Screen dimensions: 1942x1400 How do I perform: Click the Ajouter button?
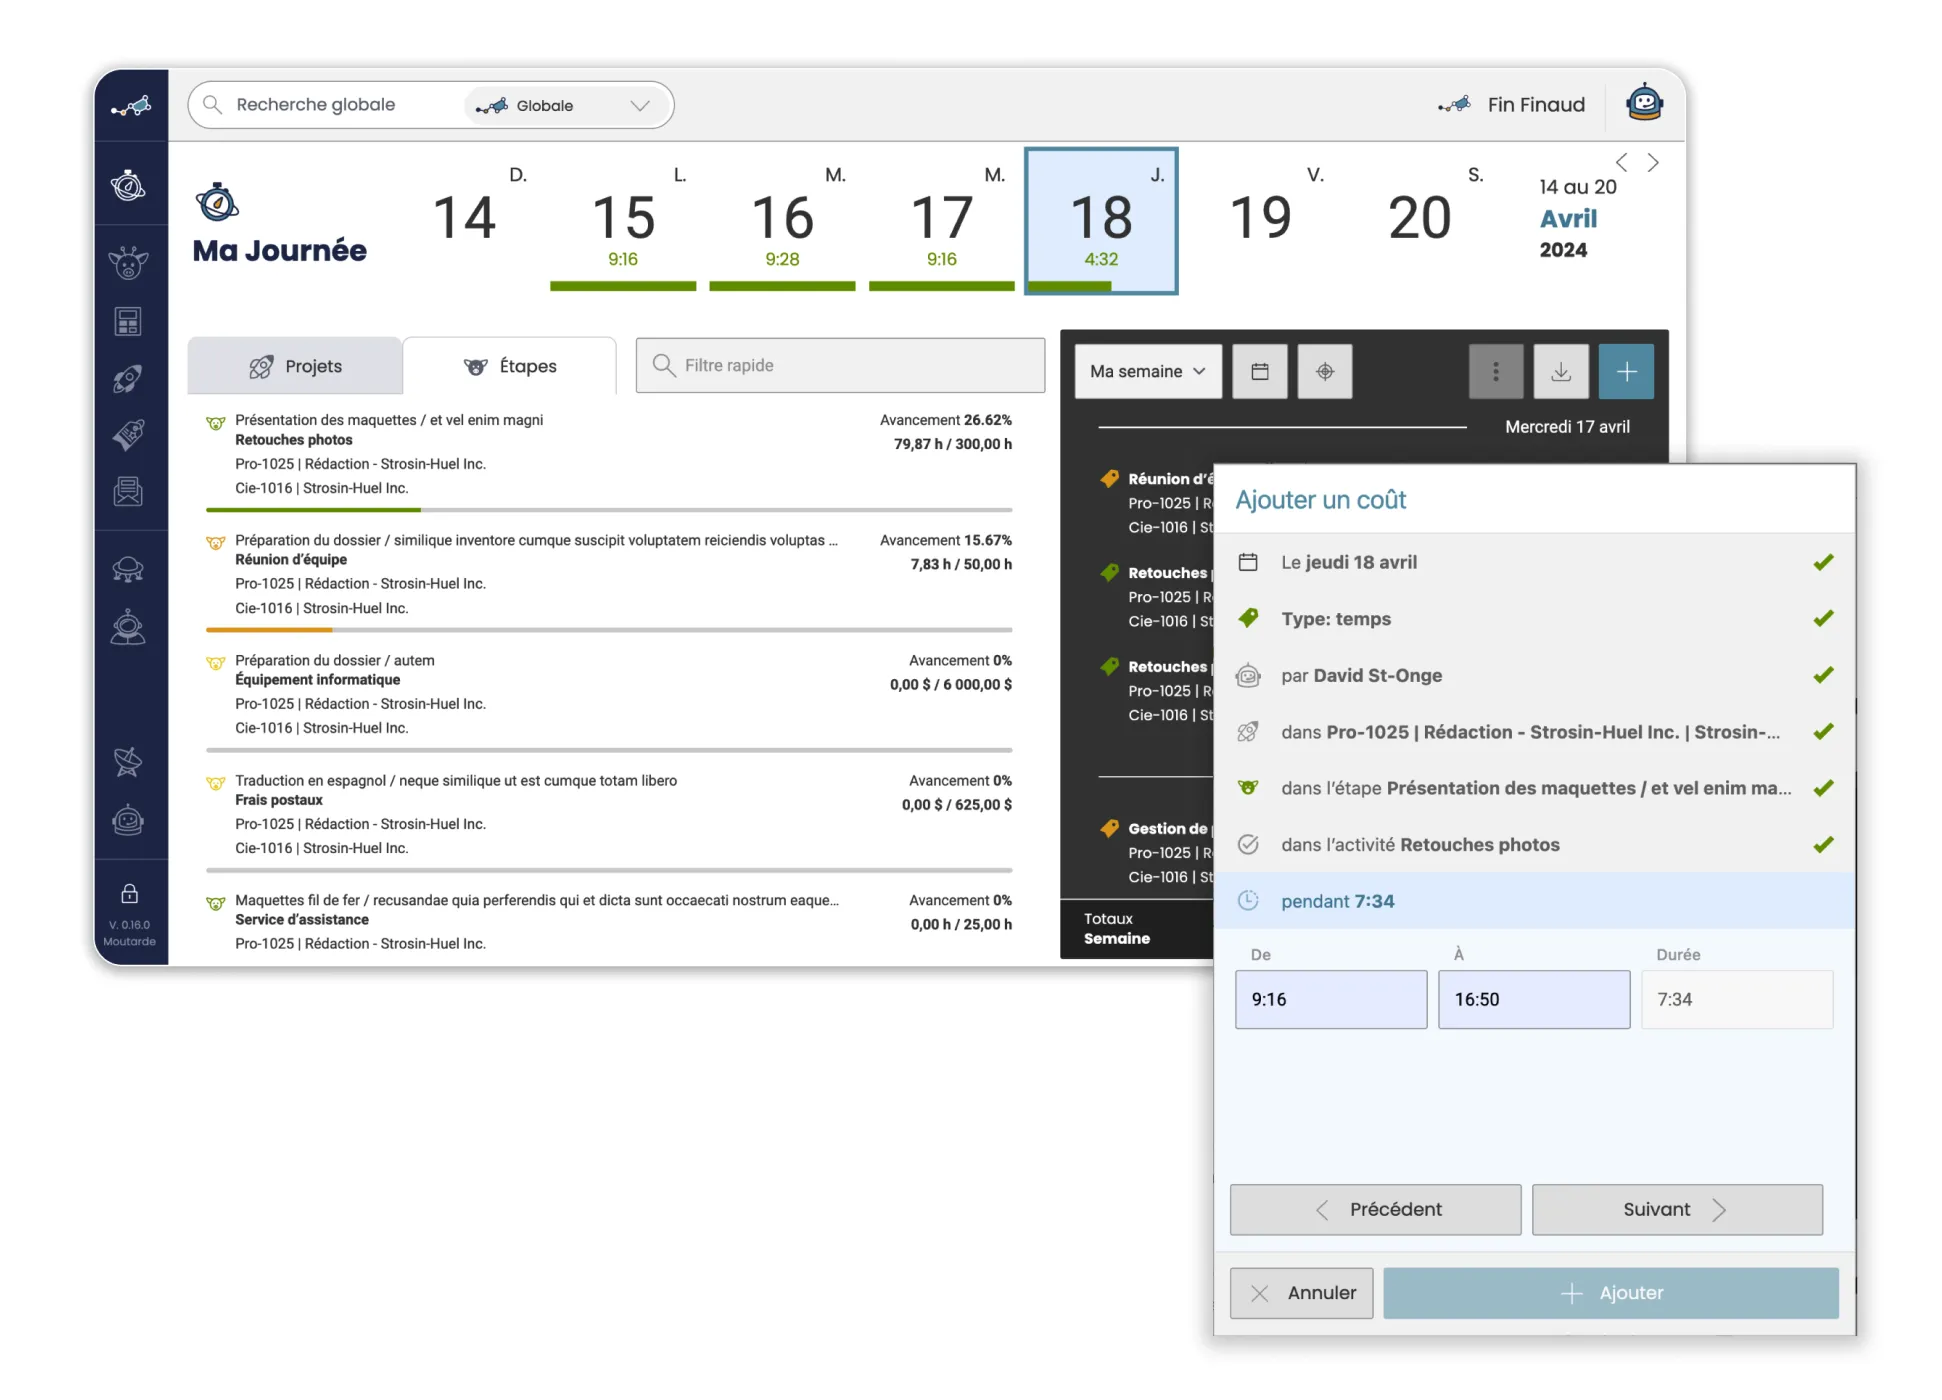(1611, 1293)
